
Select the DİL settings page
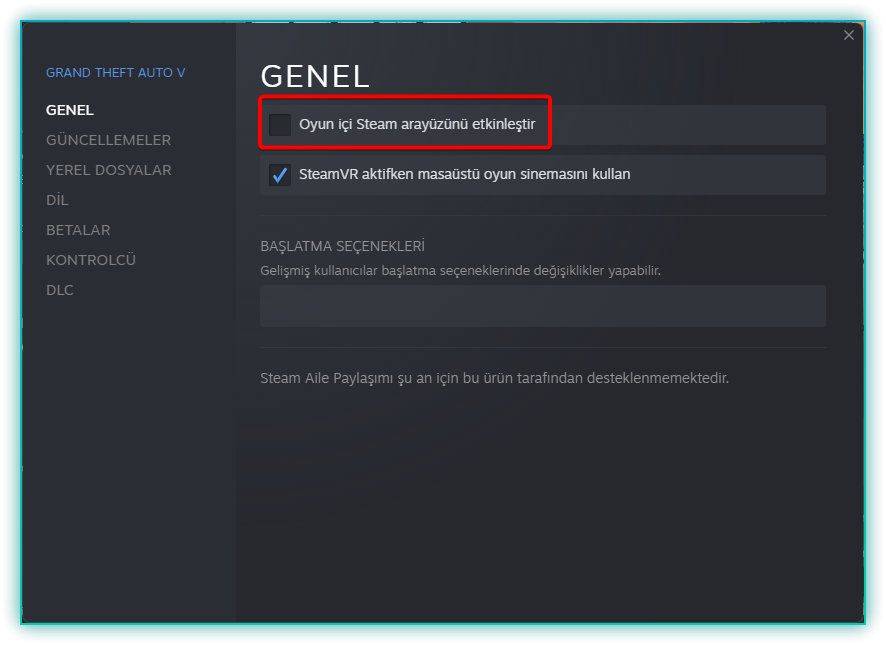click(57, 200)
